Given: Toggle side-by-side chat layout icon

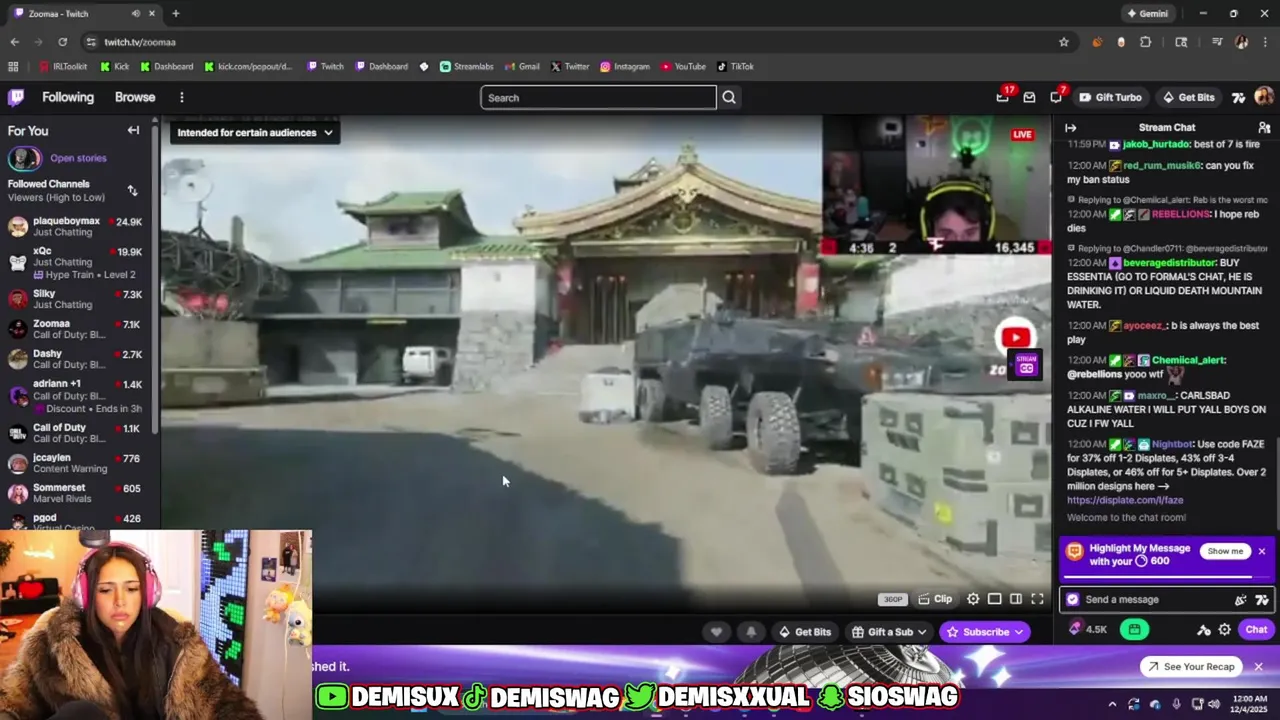Looking at the screenshot, I should (1016, 599).
